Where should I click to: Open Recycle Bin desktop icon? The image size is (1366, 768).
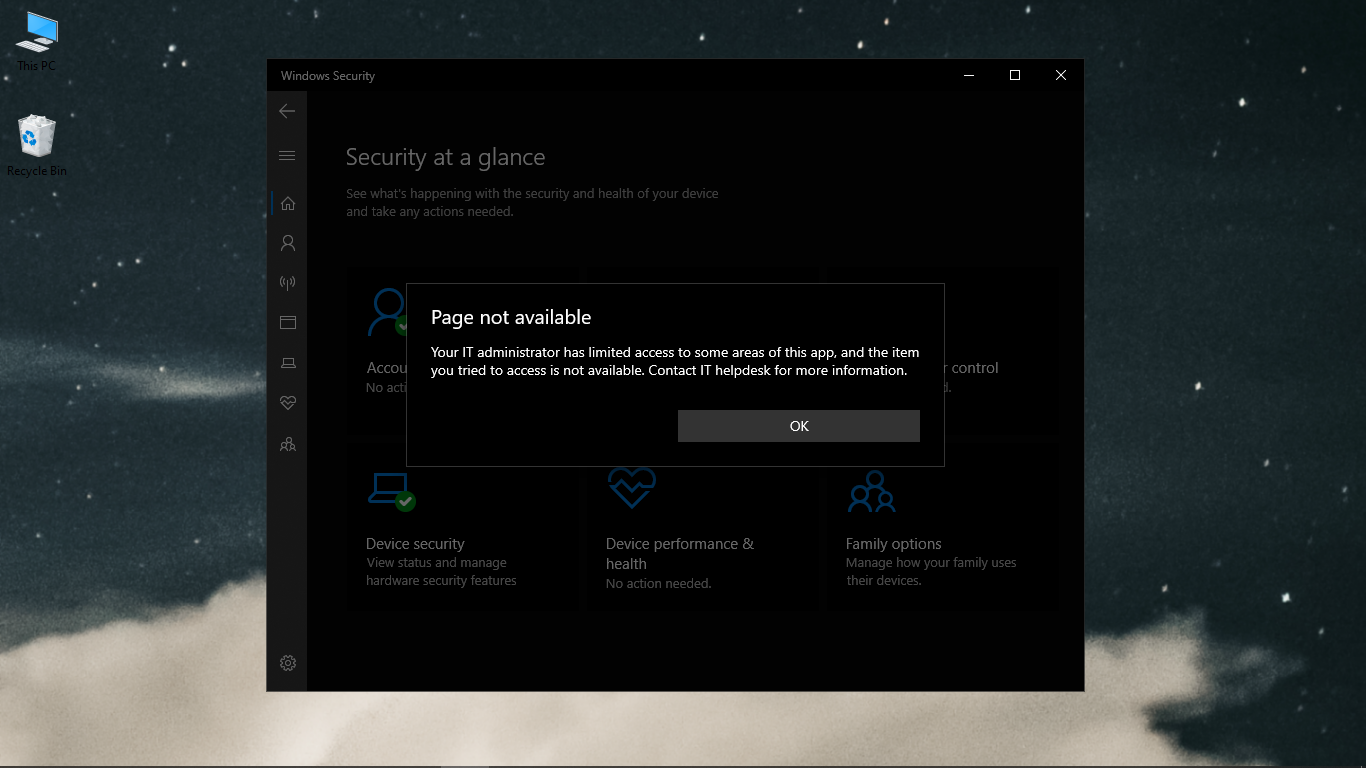coord(37,146)
